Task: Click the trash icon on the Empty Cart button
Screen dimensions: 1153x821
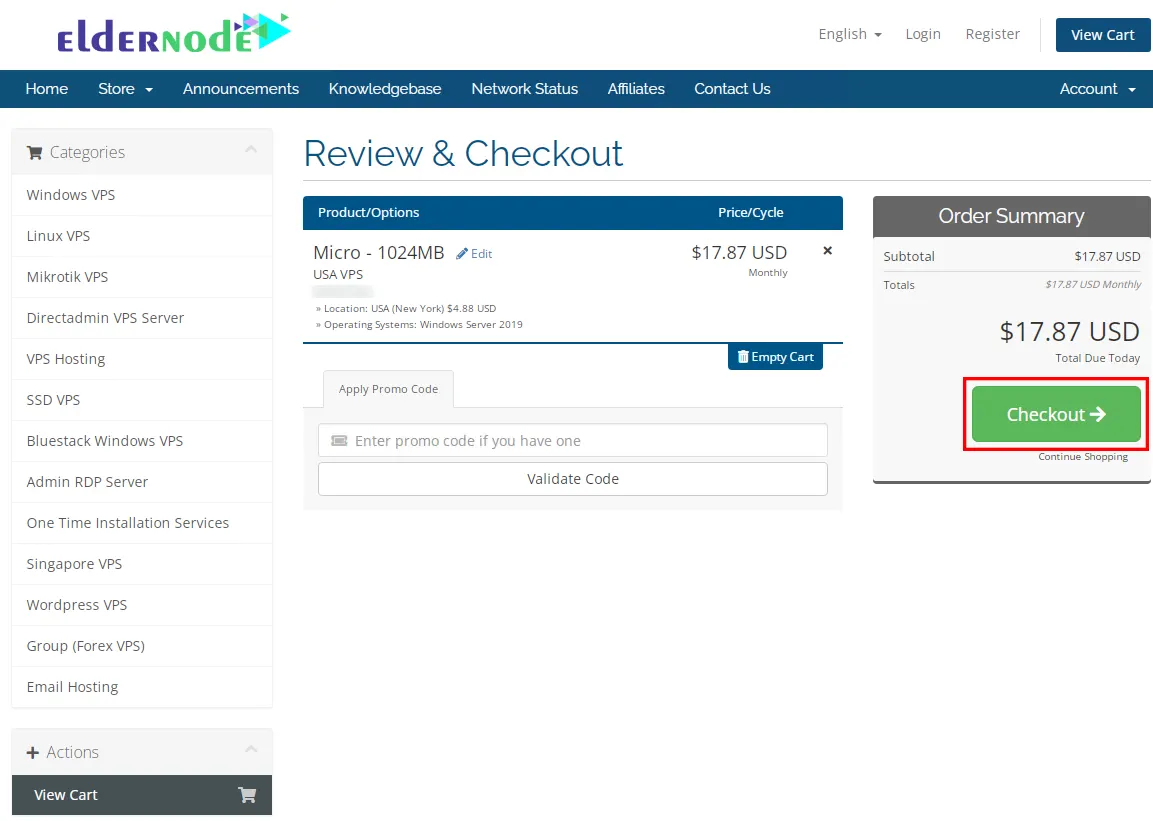Action: [x=742, y=356]
